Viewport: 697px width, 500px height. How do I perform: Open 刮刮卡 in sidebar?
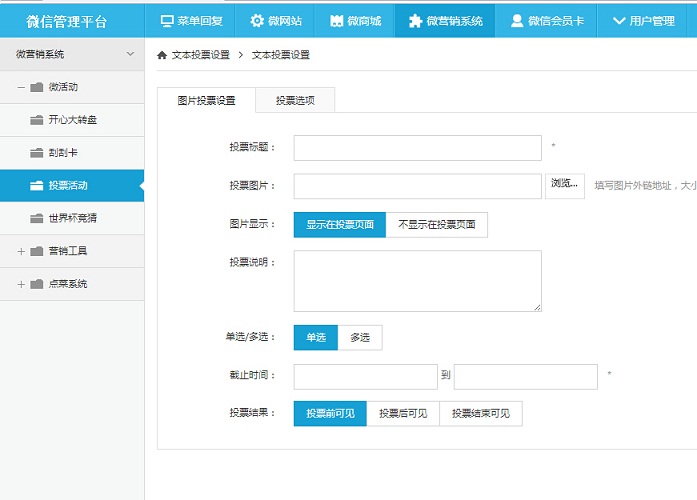[72, 153]
